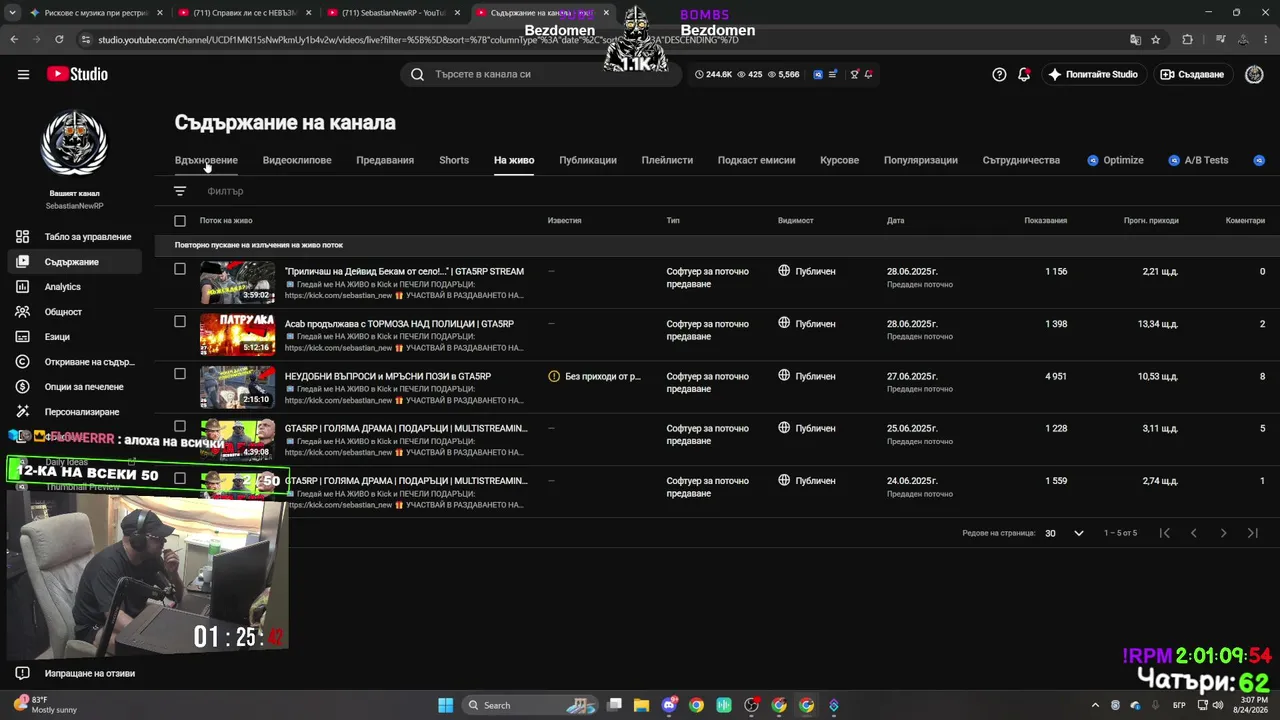Viewport: 1280px width, 720px height.
Task: Click the Опции за печелене dollar icon
Action: tap(22, 387)
